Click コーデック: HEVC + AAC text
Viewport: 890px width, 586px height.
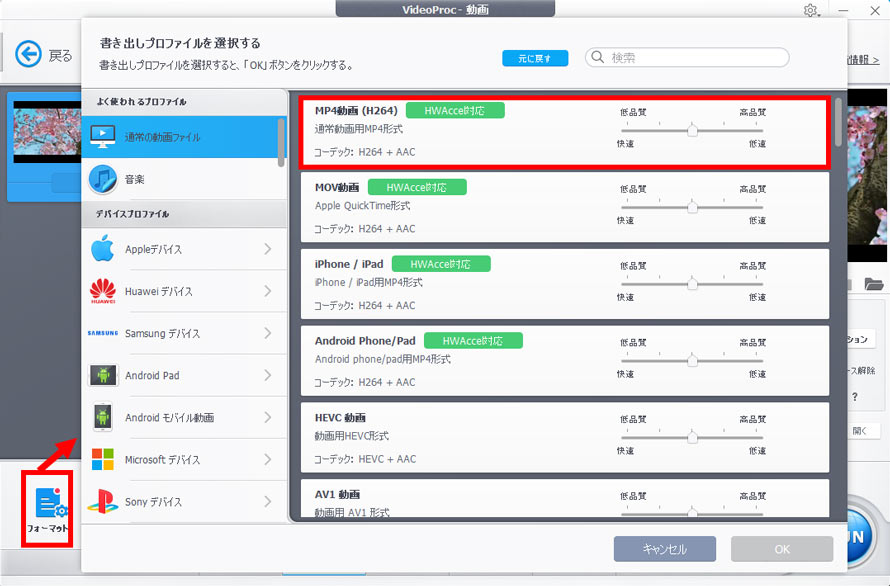click(x=365, y=459)
